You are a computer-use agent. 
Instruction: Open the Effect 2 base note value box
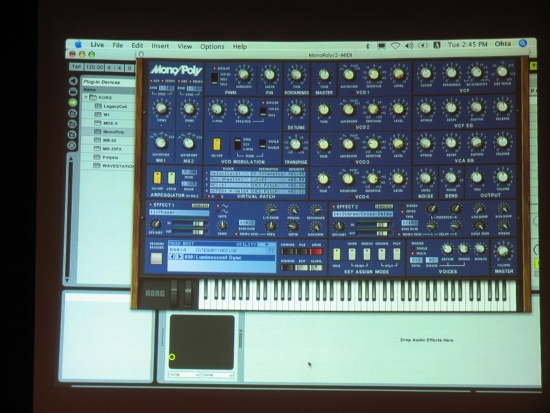[409, 223]
